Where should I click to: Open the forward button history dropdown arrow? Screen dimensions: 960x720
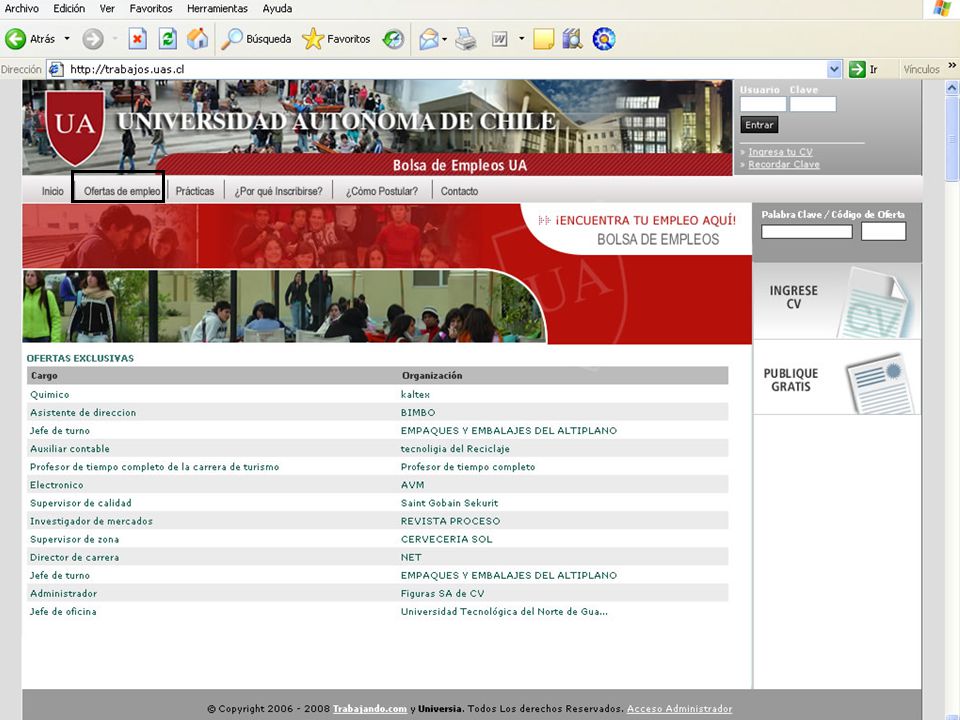(115, 39)
